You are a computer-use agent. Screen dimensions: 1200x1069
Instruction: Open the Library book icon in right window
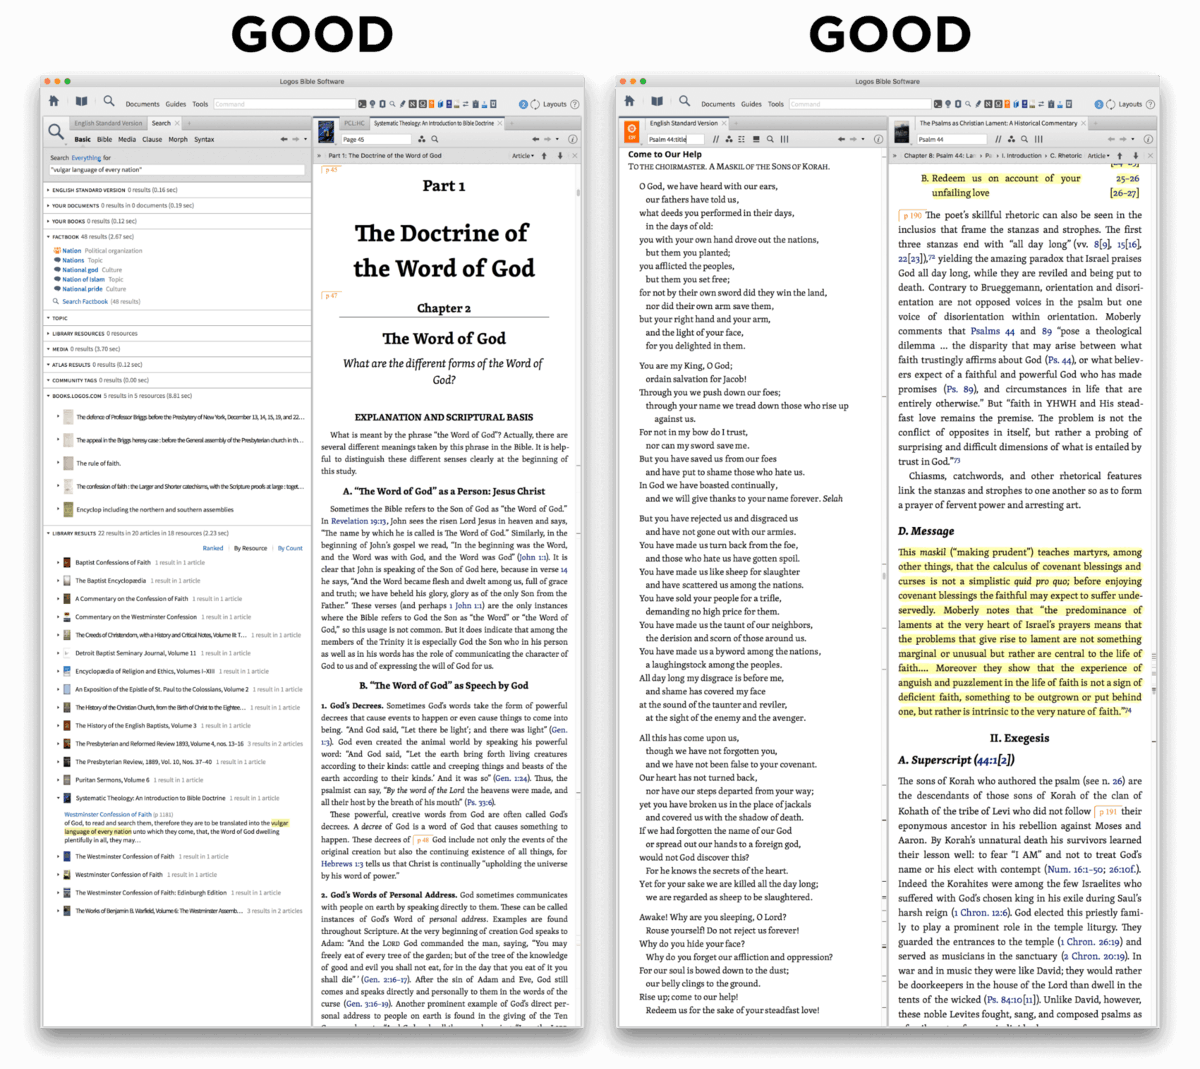(657, 102)
